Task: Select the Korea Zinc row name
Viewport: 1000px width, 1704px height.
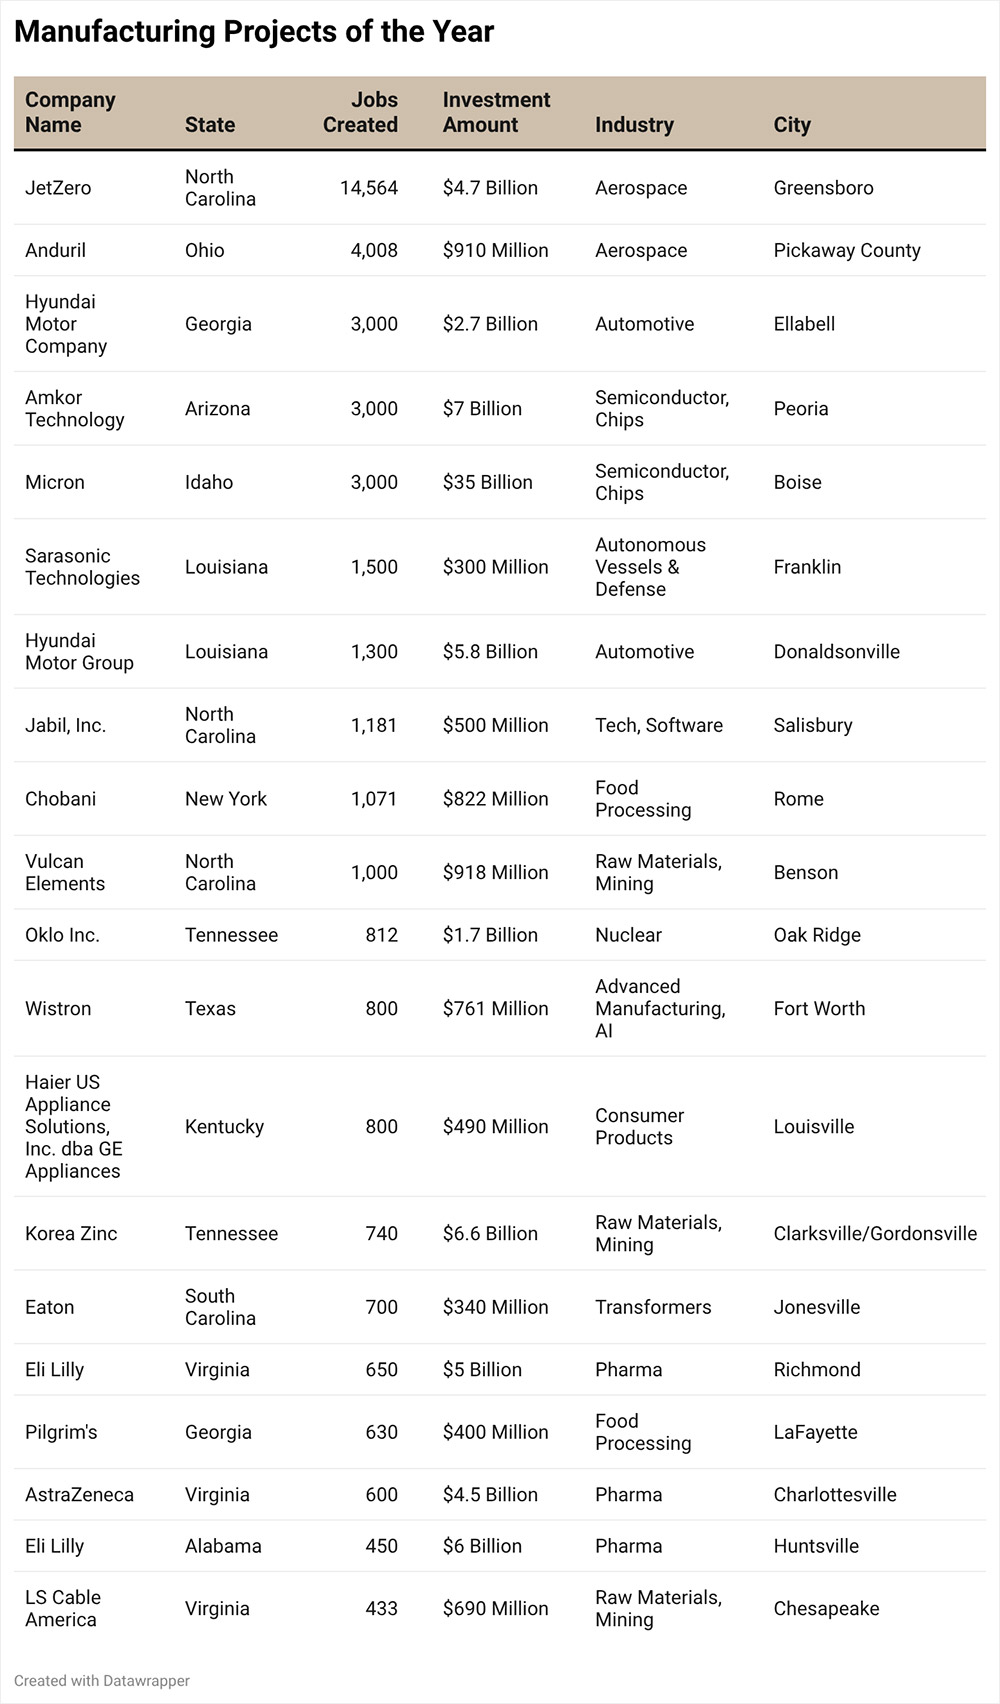Action: [x=71, y=1234]
